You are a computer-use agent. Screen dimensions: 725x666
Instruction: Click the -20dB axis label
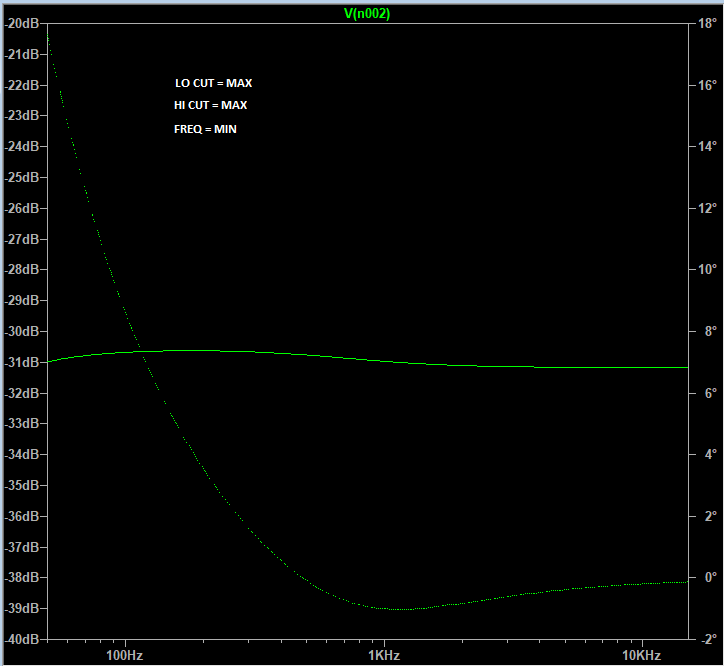(21, 24)
